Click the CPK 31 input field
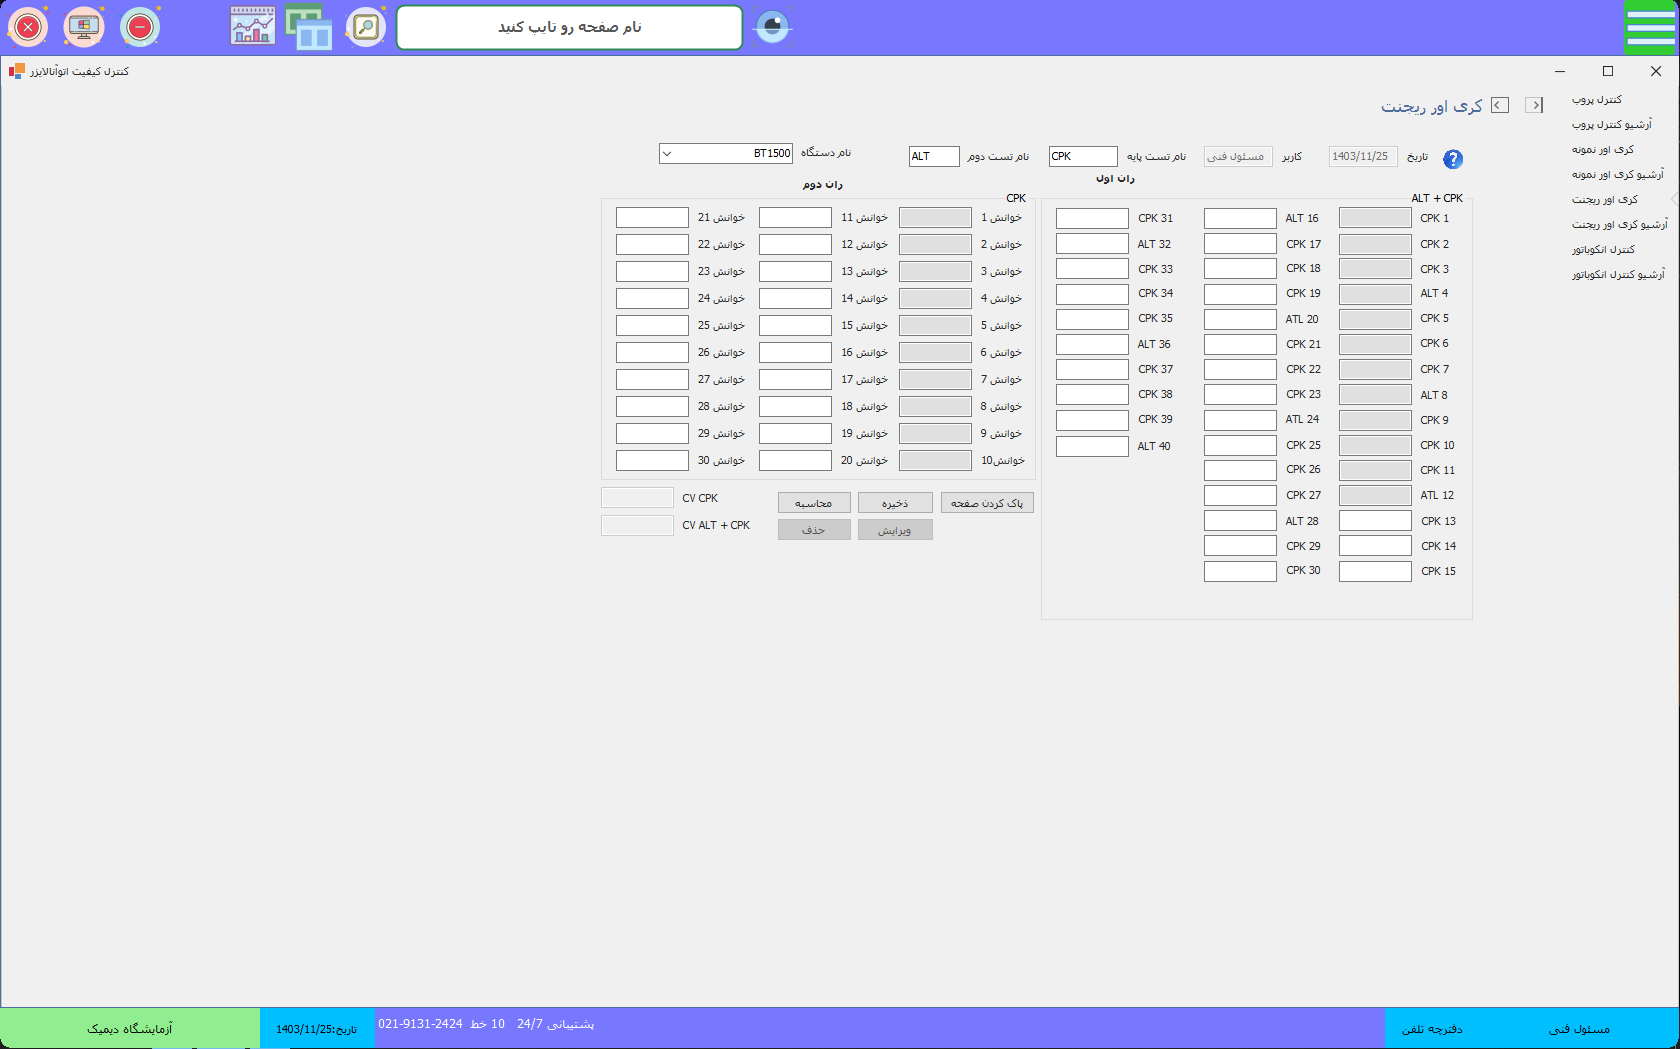The width and height of the screenshot is (1680, 1049). pos(1092,219)
